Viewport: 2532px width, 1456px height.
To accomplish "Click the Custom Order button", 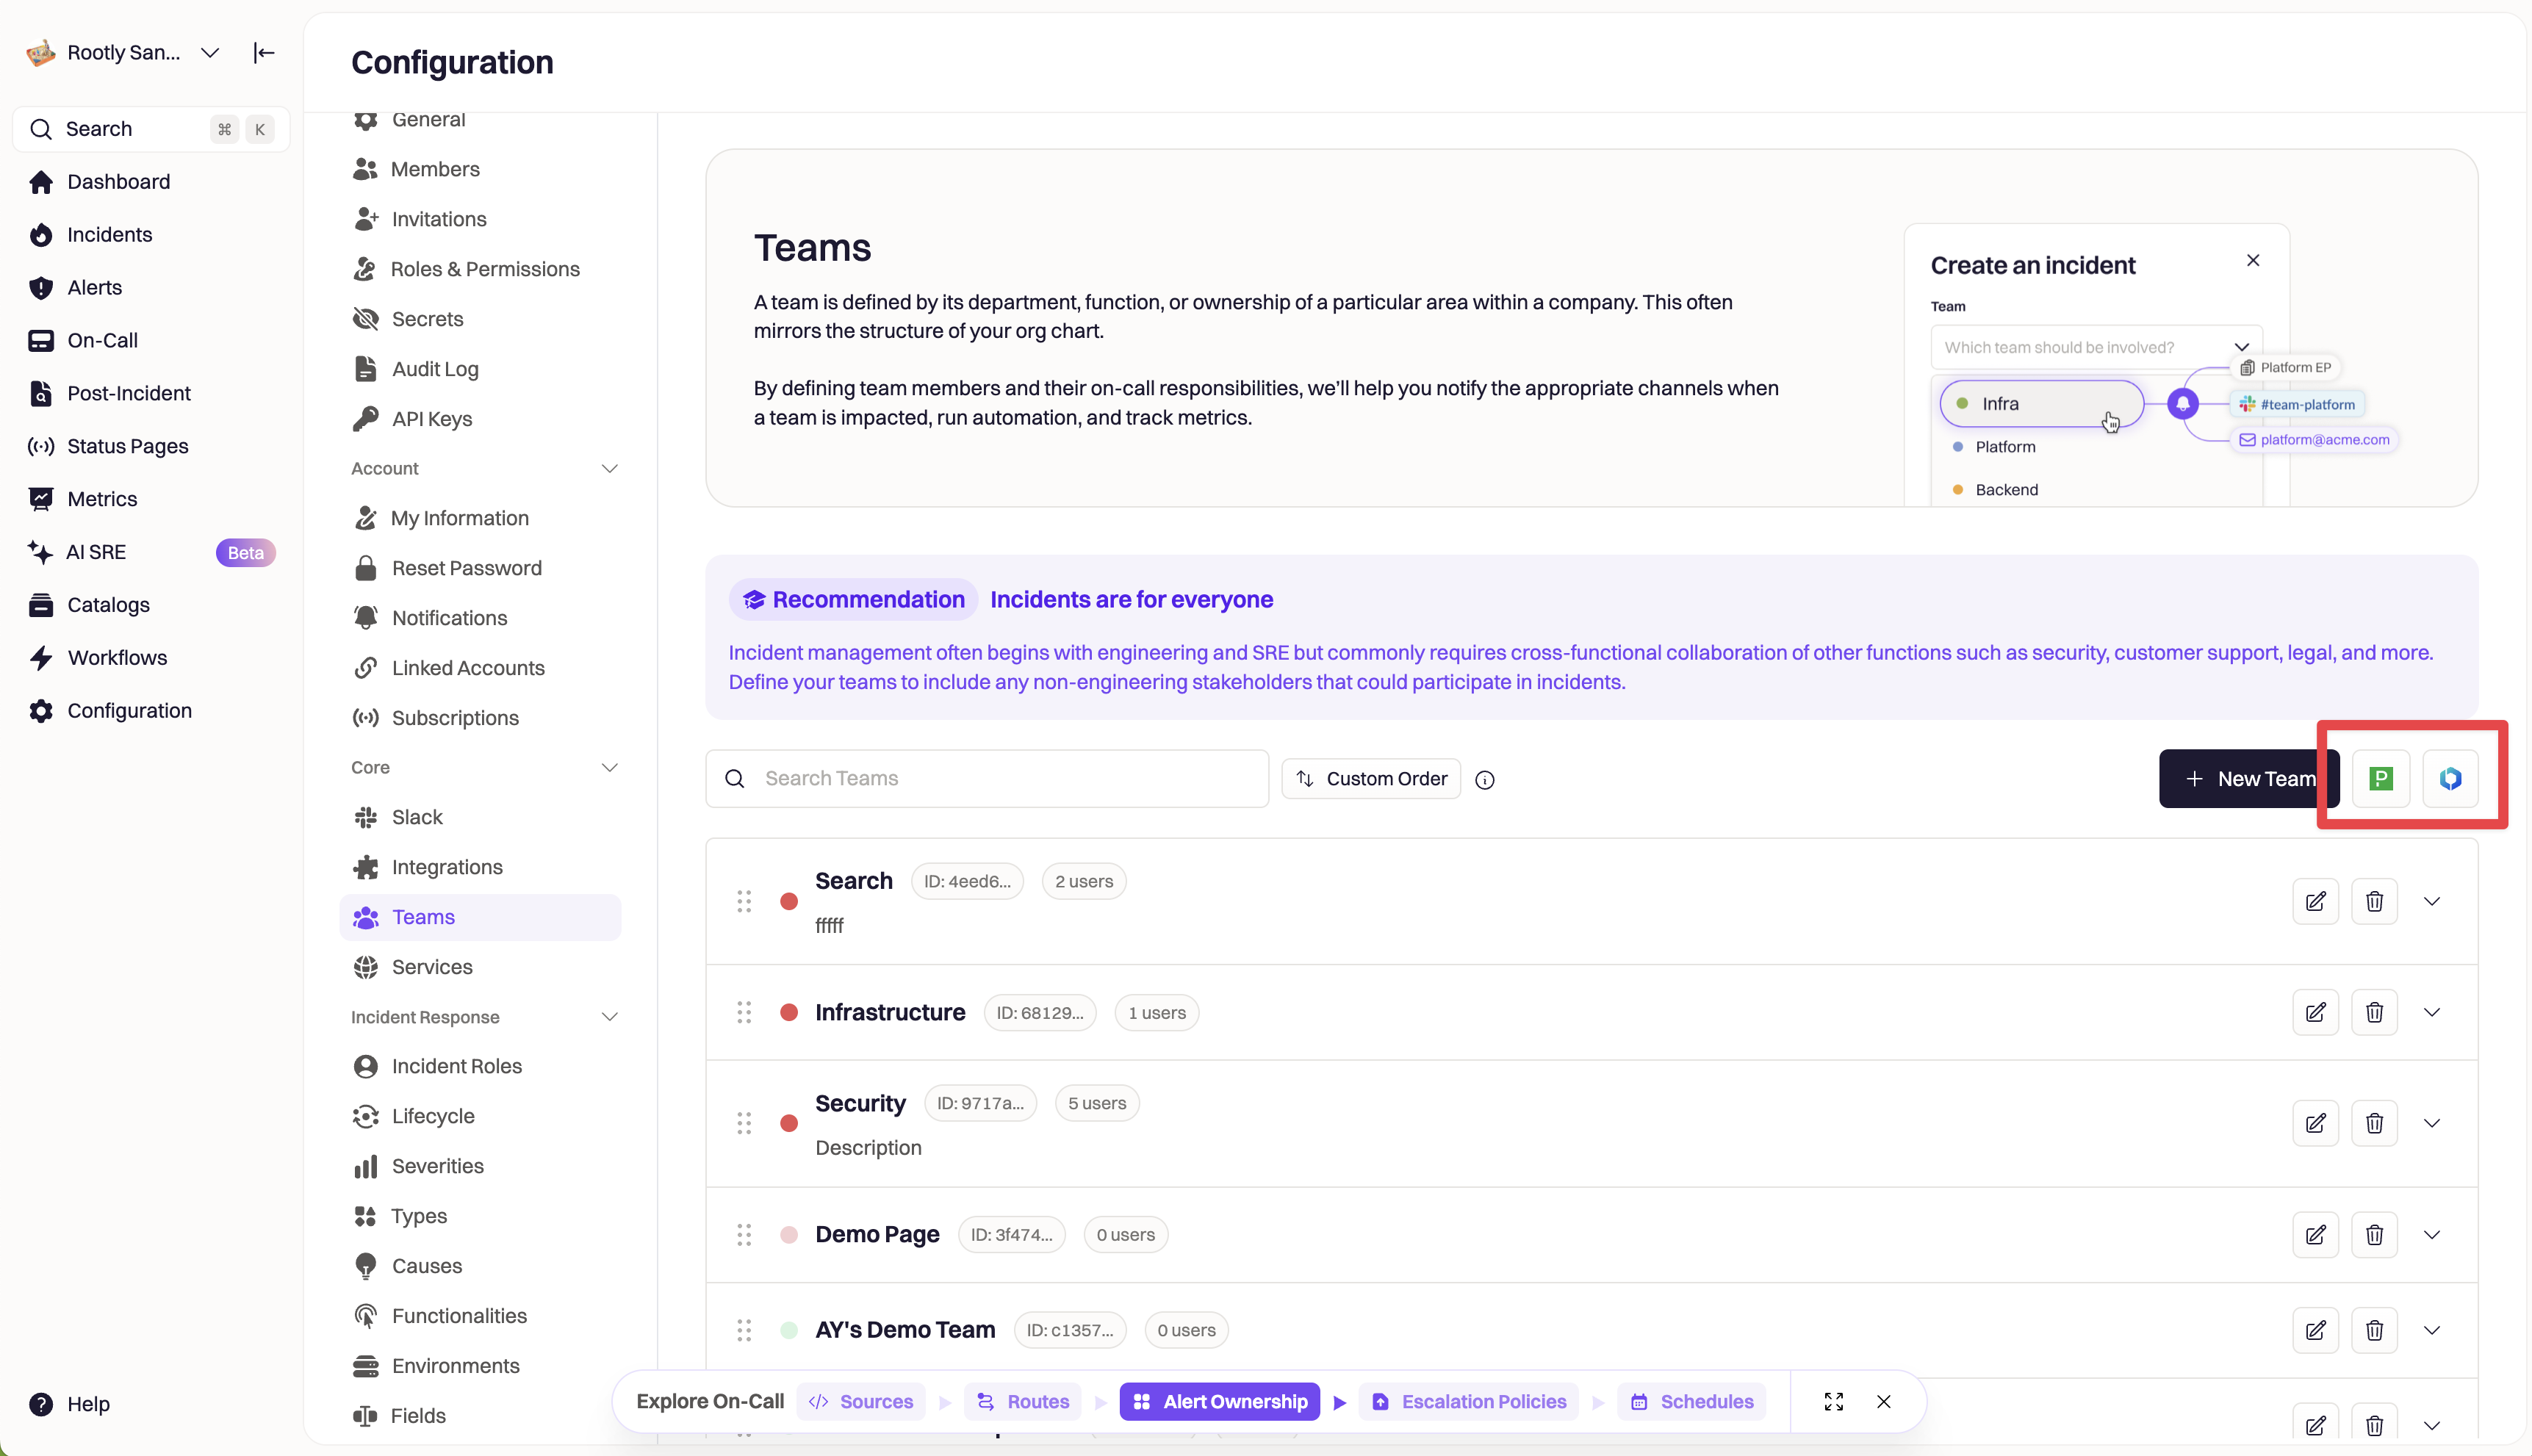I will pyautogui.click(x=1370, y=778).
